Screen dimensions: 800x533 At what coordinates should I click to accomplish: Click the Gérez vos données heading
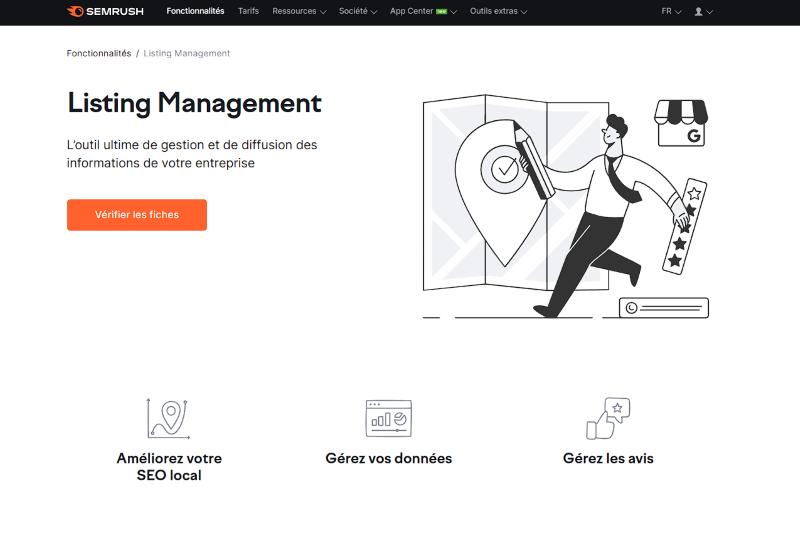389,459
